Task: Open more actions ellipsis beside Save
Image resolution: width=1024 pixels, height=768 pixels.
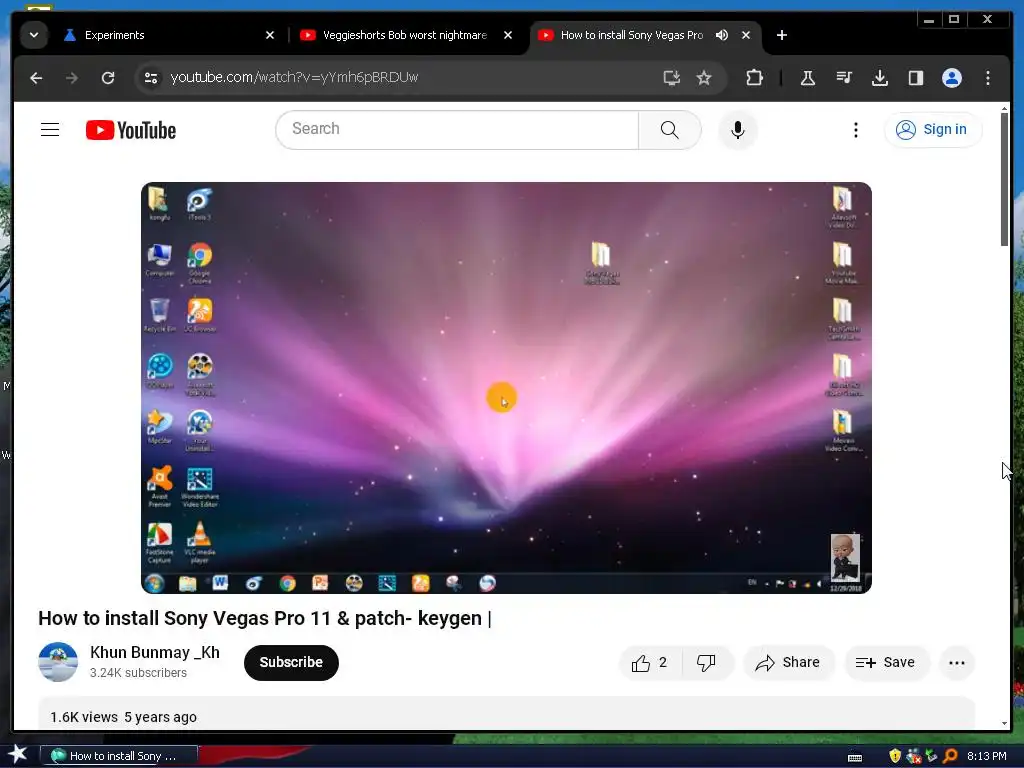Action: point(957,663)
